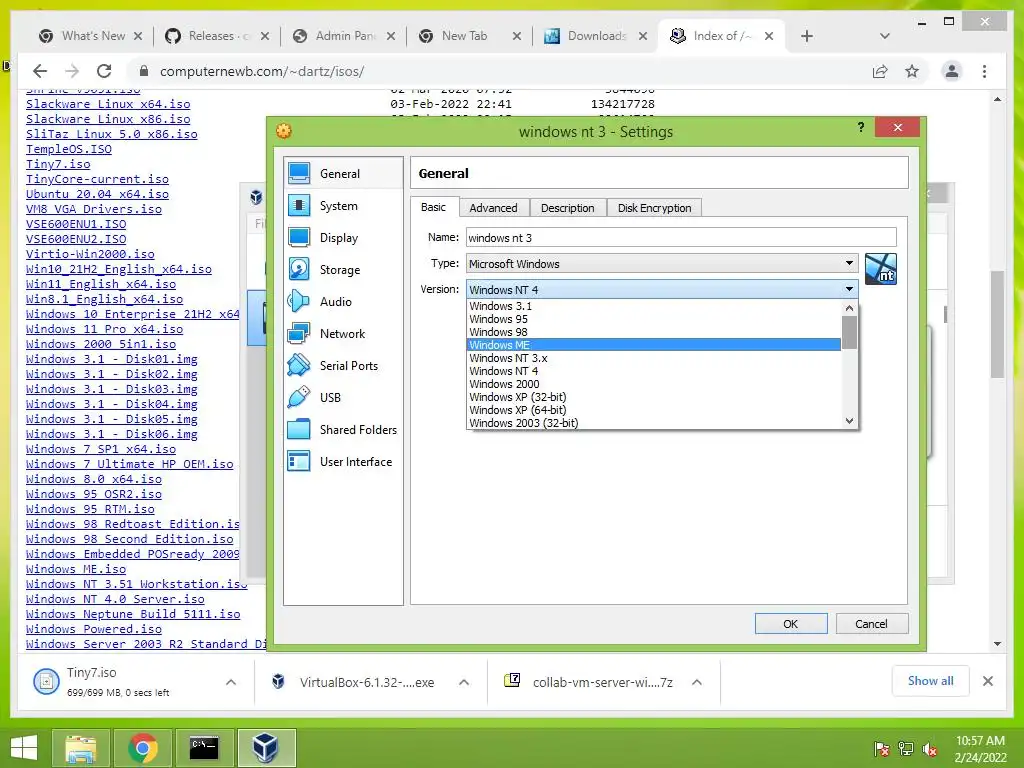This screenshot has height=768, width=1024.
Task: Open Command Prompt from the taskbar
Action: 204,748
